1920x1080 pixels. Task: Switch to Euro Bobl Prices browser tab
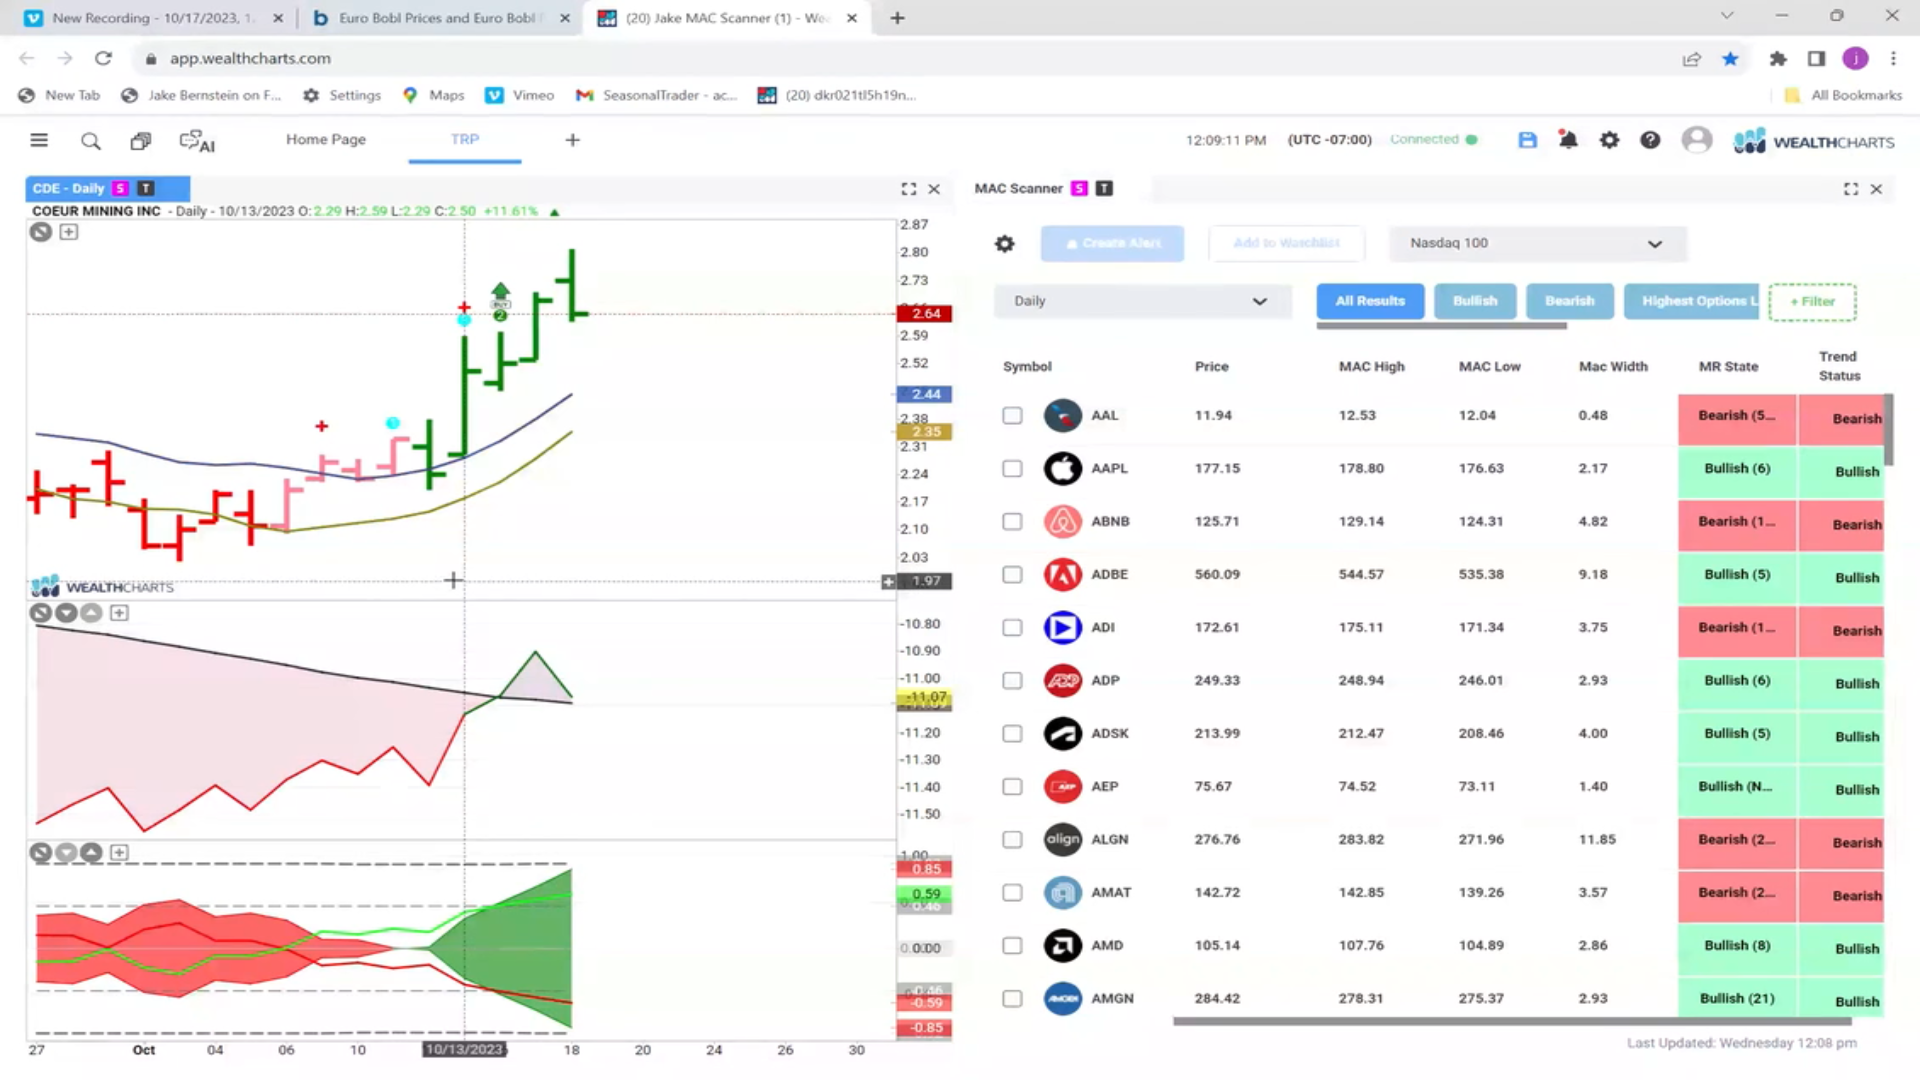coord(440,18)
